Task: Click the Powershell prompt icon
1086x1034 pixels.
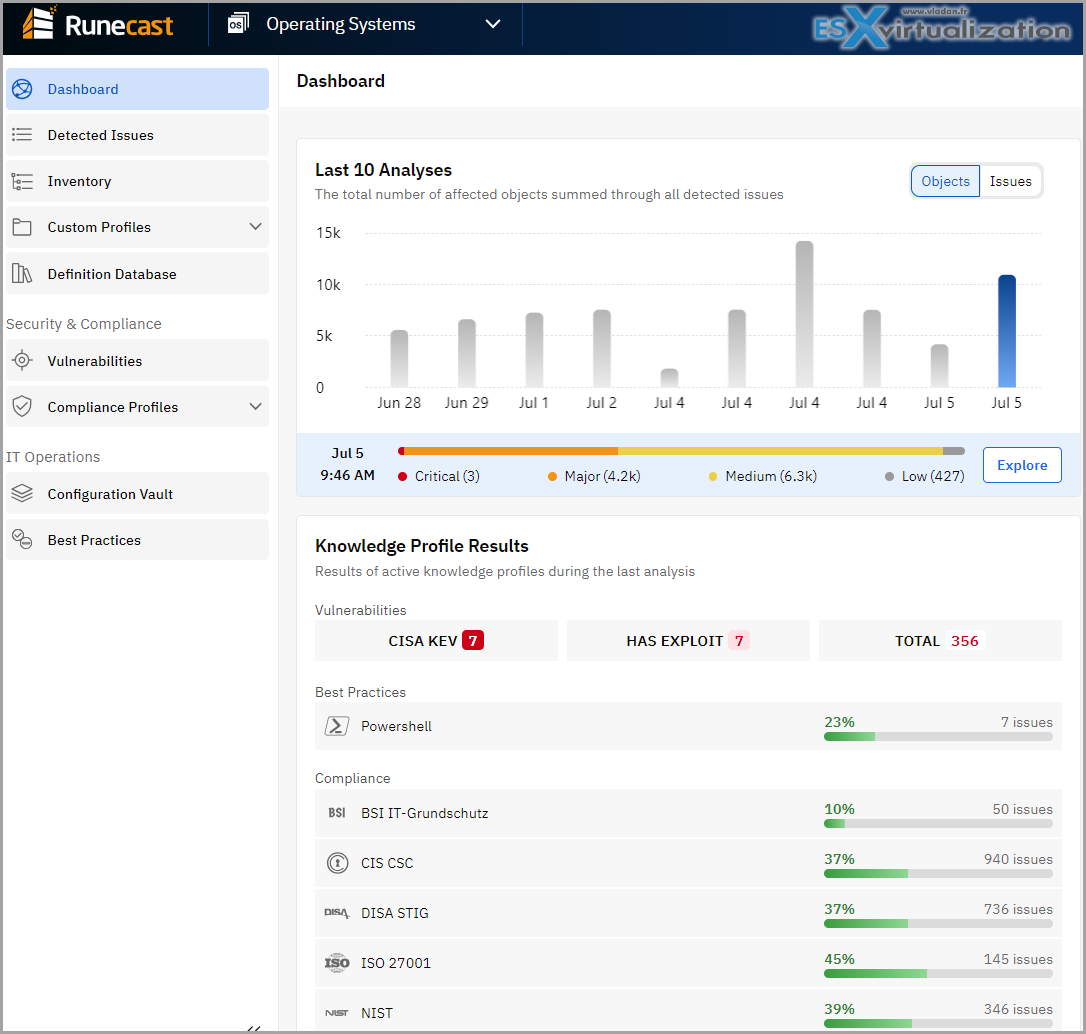Action: (x=337, y=726)
